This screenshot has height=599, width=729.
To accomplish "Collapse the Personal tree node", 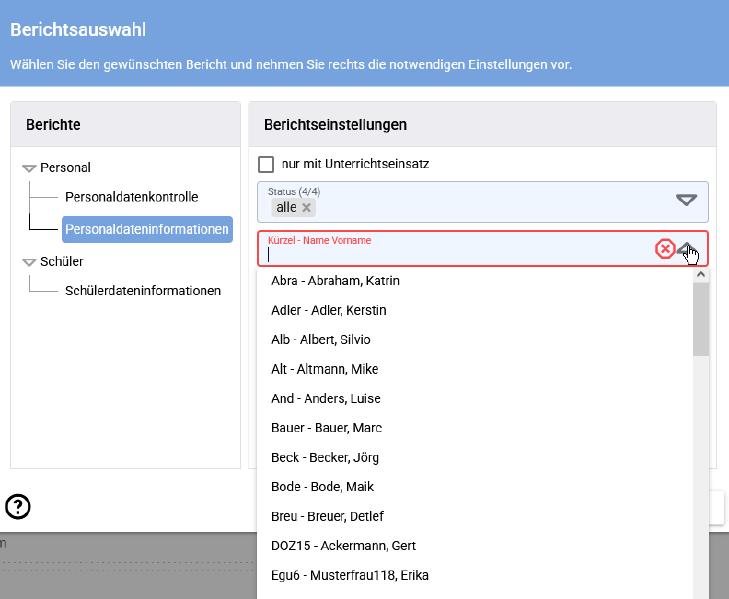I will 29,169.
